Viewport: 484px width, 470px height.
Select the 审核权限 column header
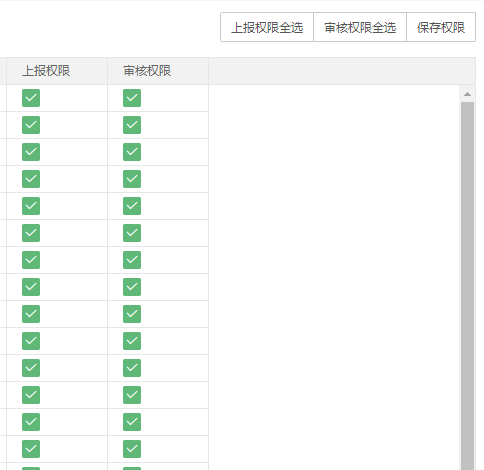(x=158, y=71)
